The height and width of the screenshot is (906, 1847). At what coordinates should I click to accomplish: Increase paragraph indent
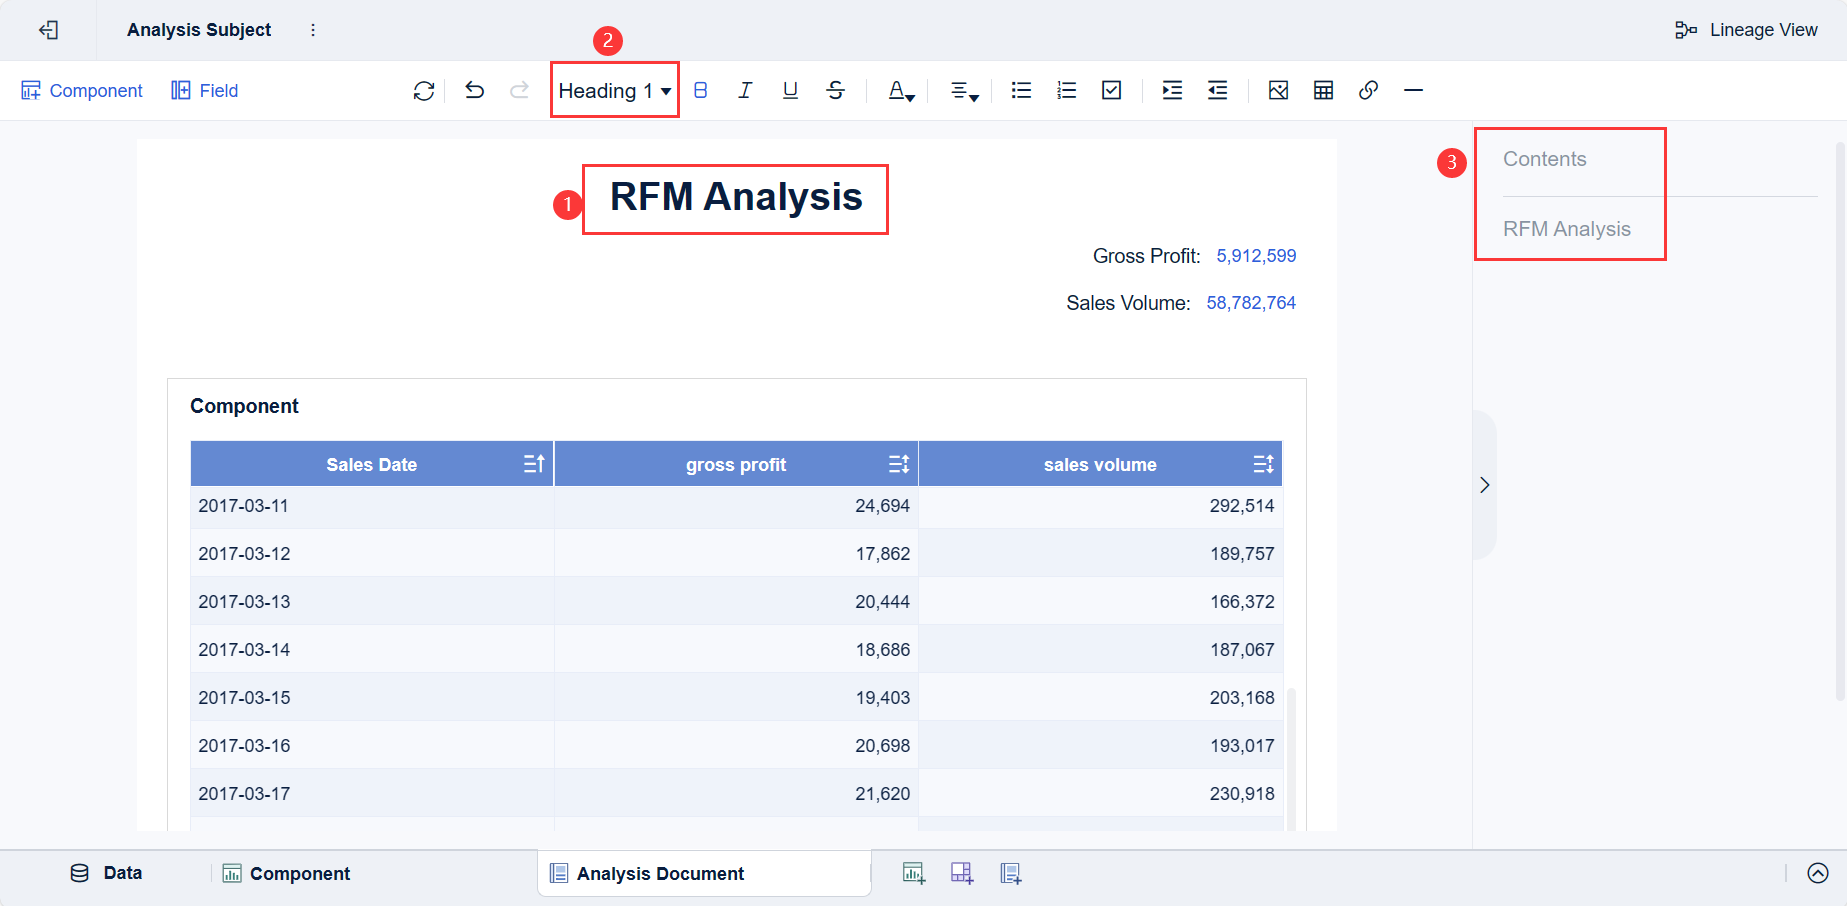[x=1172, y=91]
